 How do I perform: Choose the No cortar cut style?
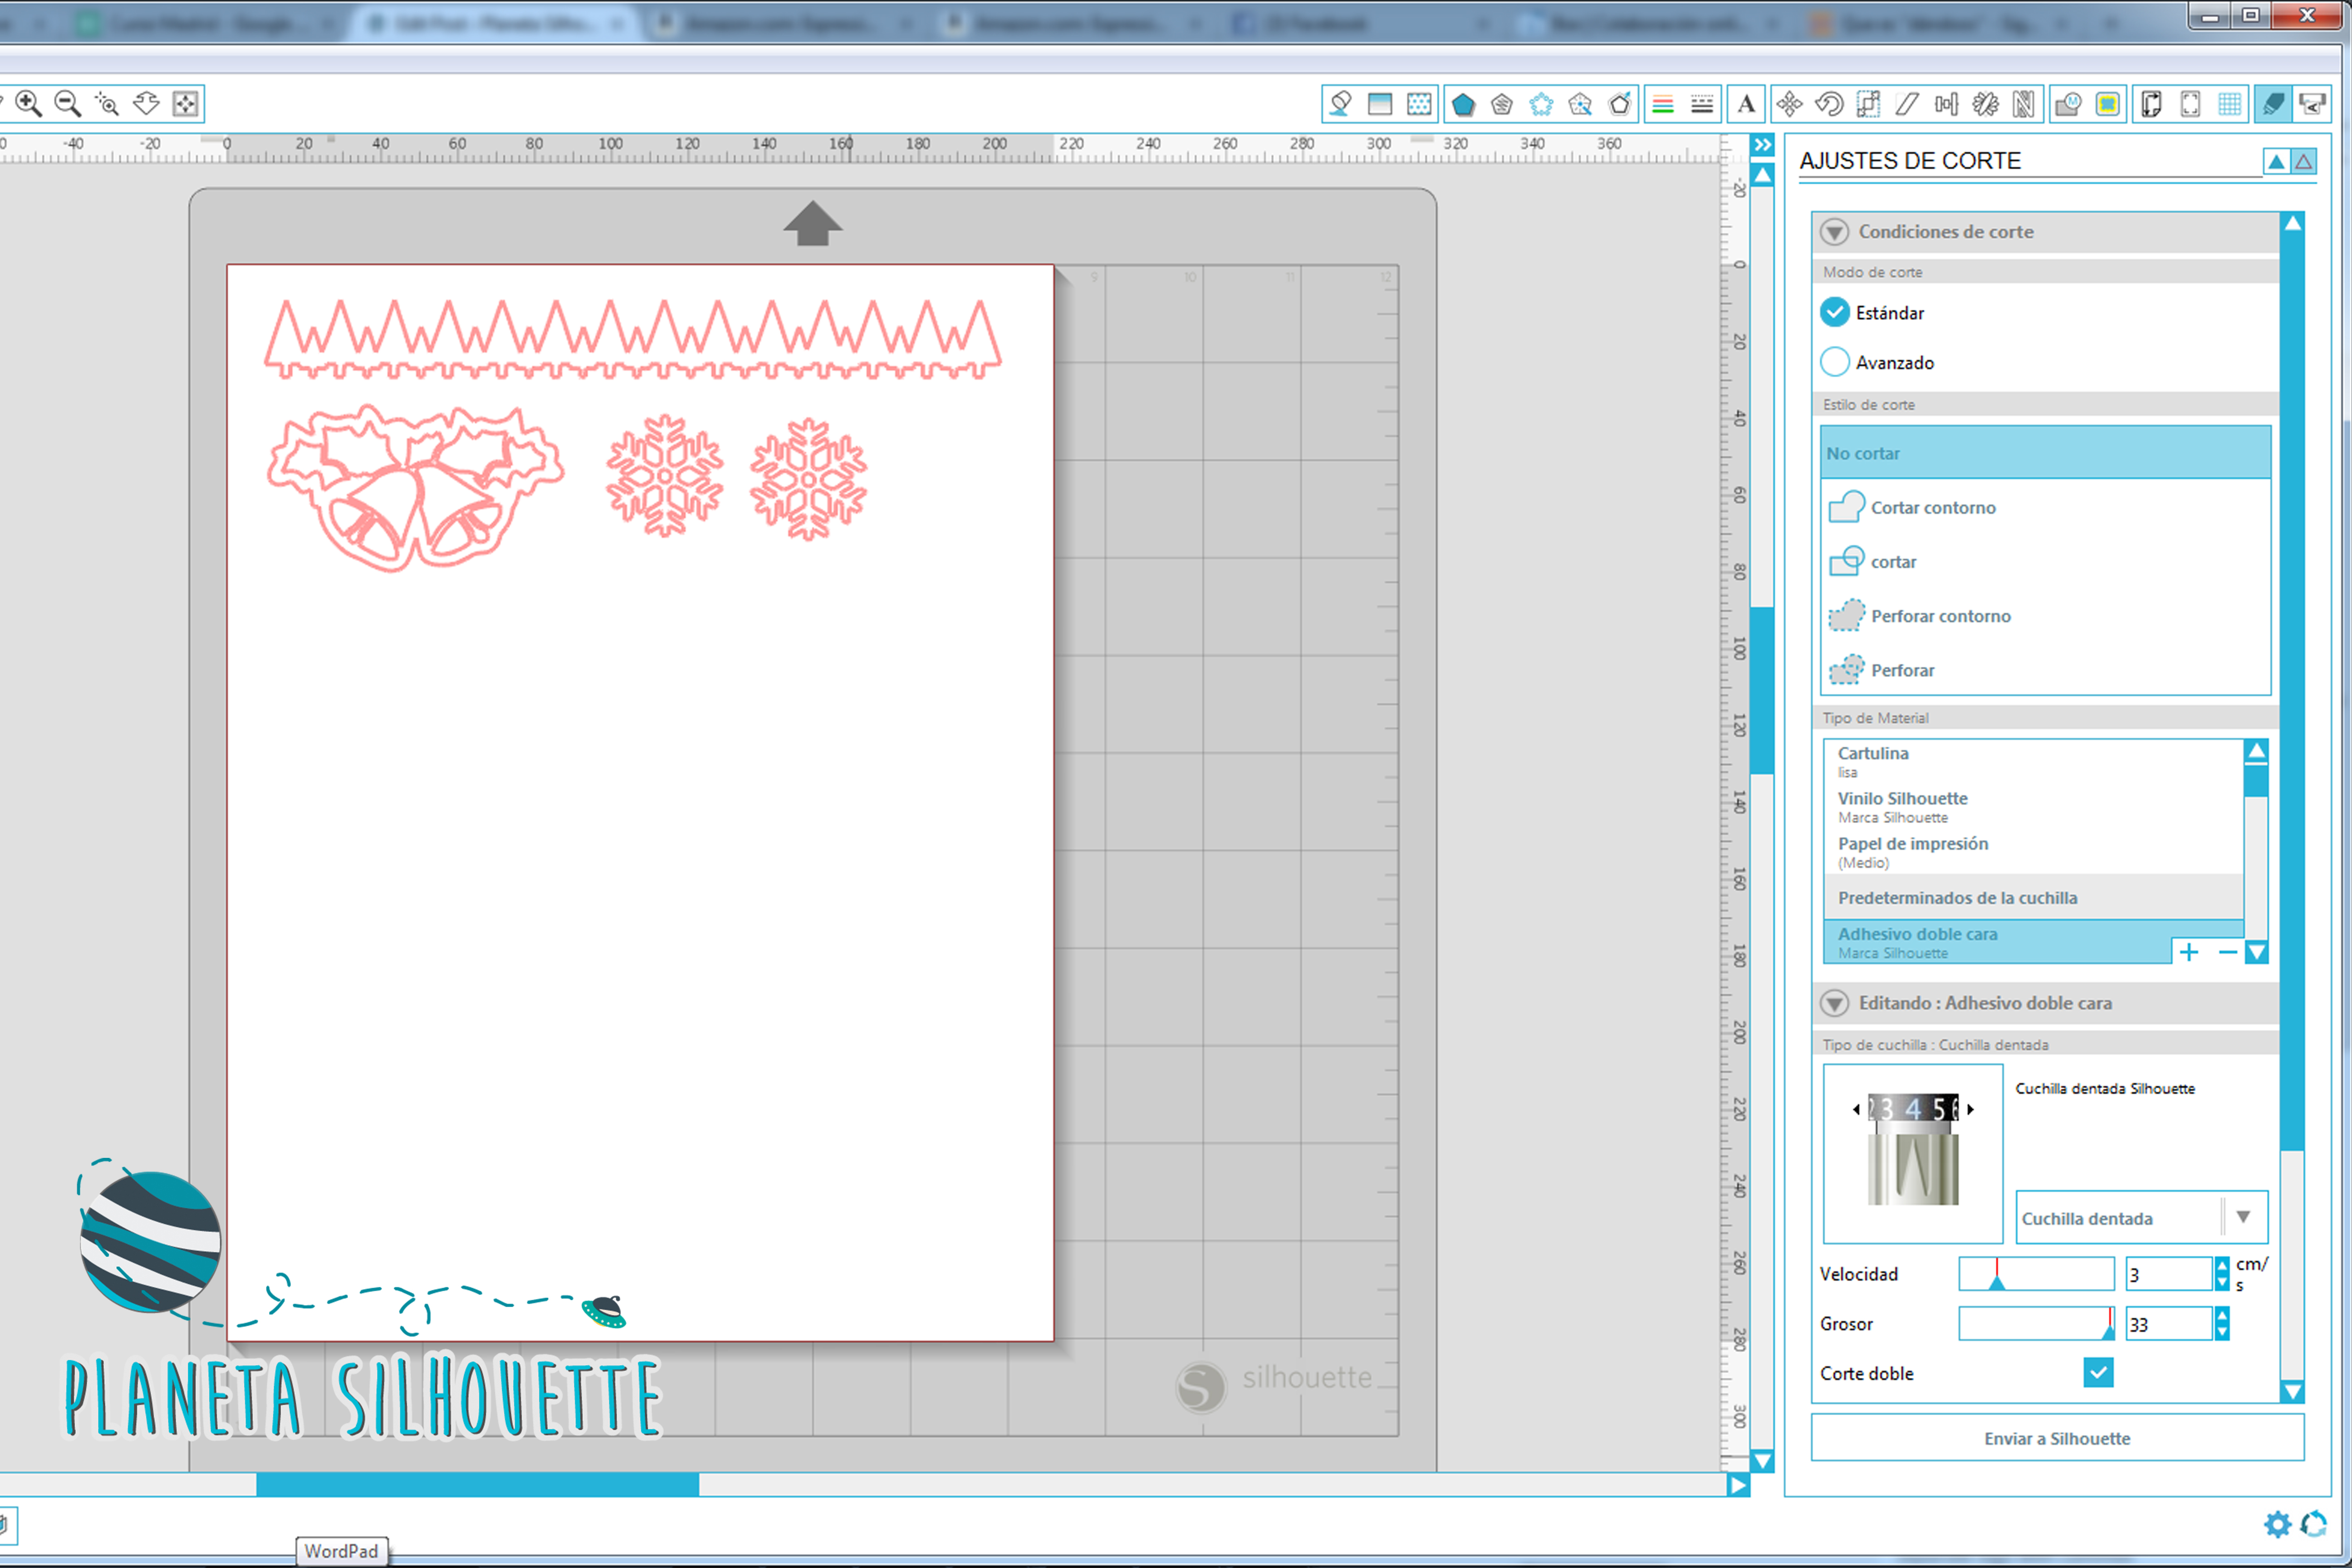tap(2045, 453)
